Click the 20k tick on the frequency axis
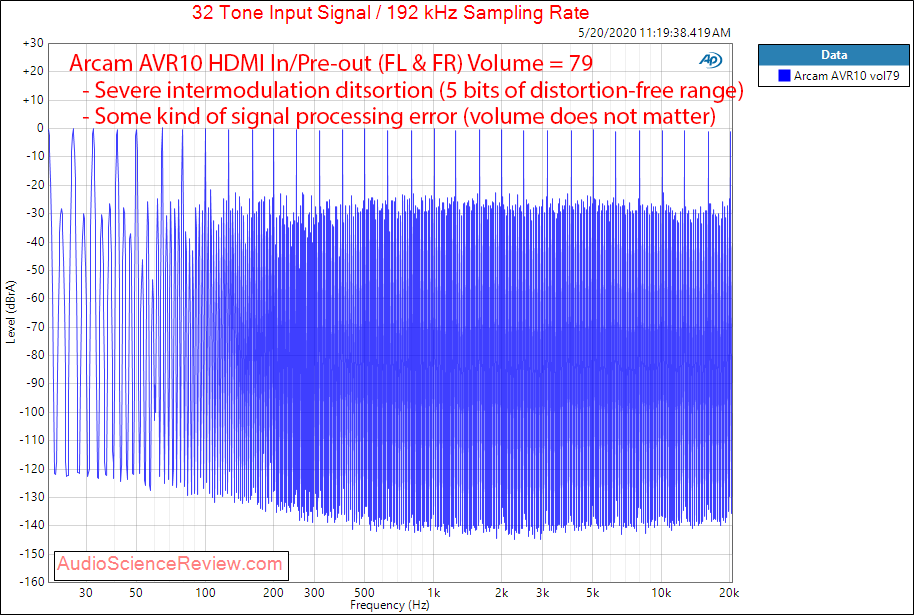Image resolution: width=914 pixels, height=615 pixels. click(x=729, y=593)
